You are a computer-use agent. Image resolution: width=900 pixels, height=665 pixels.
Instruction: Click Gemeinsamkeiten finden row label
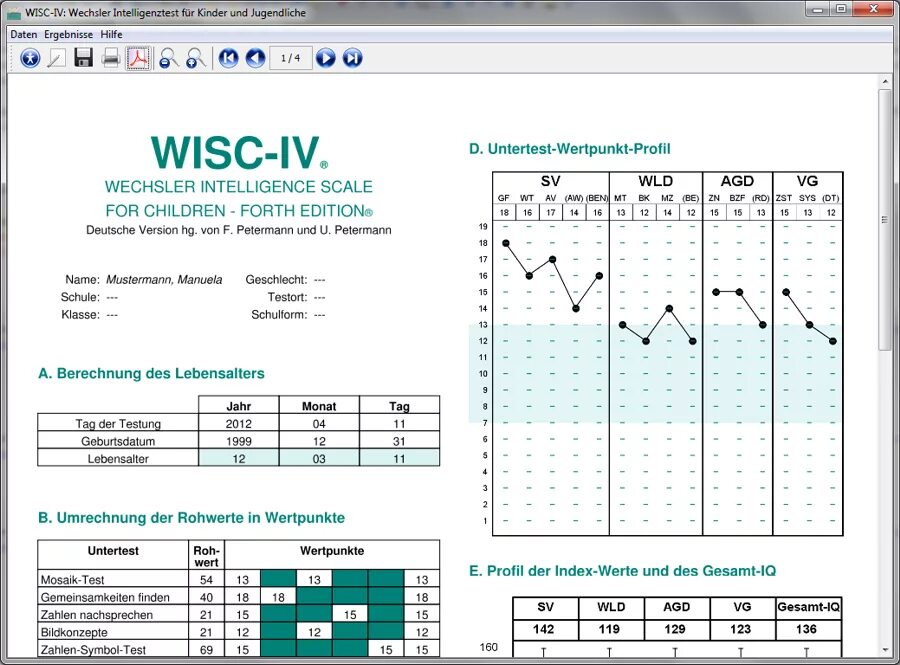click(105, 597)
